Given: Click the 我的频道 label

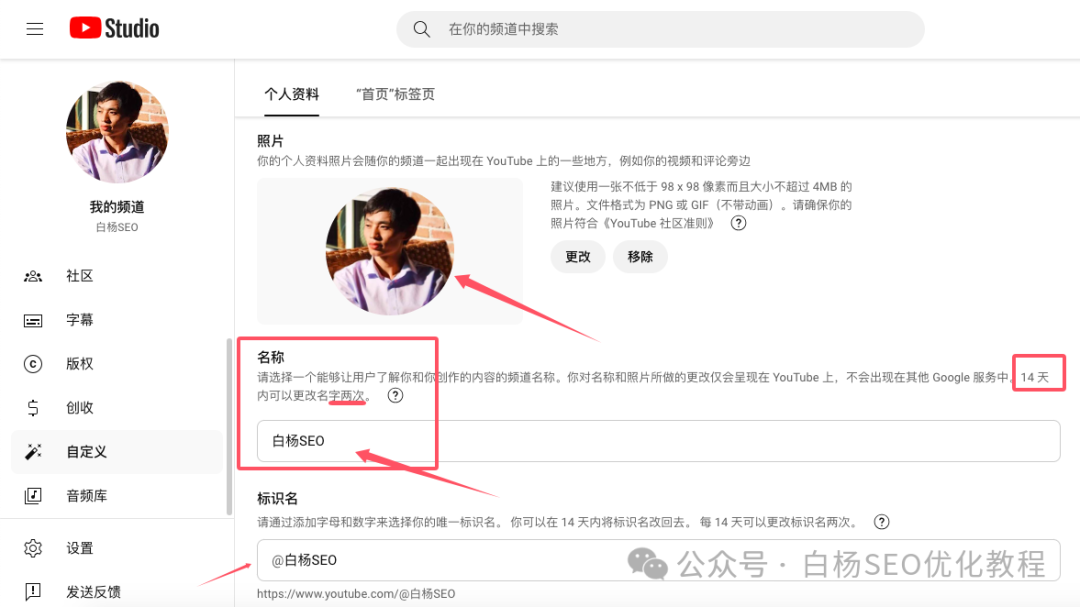Looking at the screenshot, I should tap(117, 207).
